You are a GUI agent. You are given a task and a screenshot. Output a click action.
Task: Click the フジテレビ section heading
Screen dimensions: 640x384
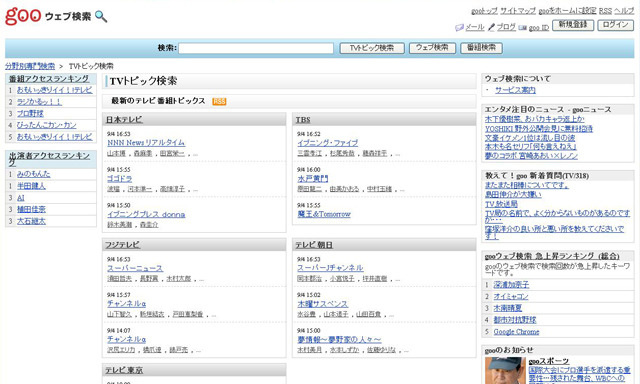coord(122,245)
